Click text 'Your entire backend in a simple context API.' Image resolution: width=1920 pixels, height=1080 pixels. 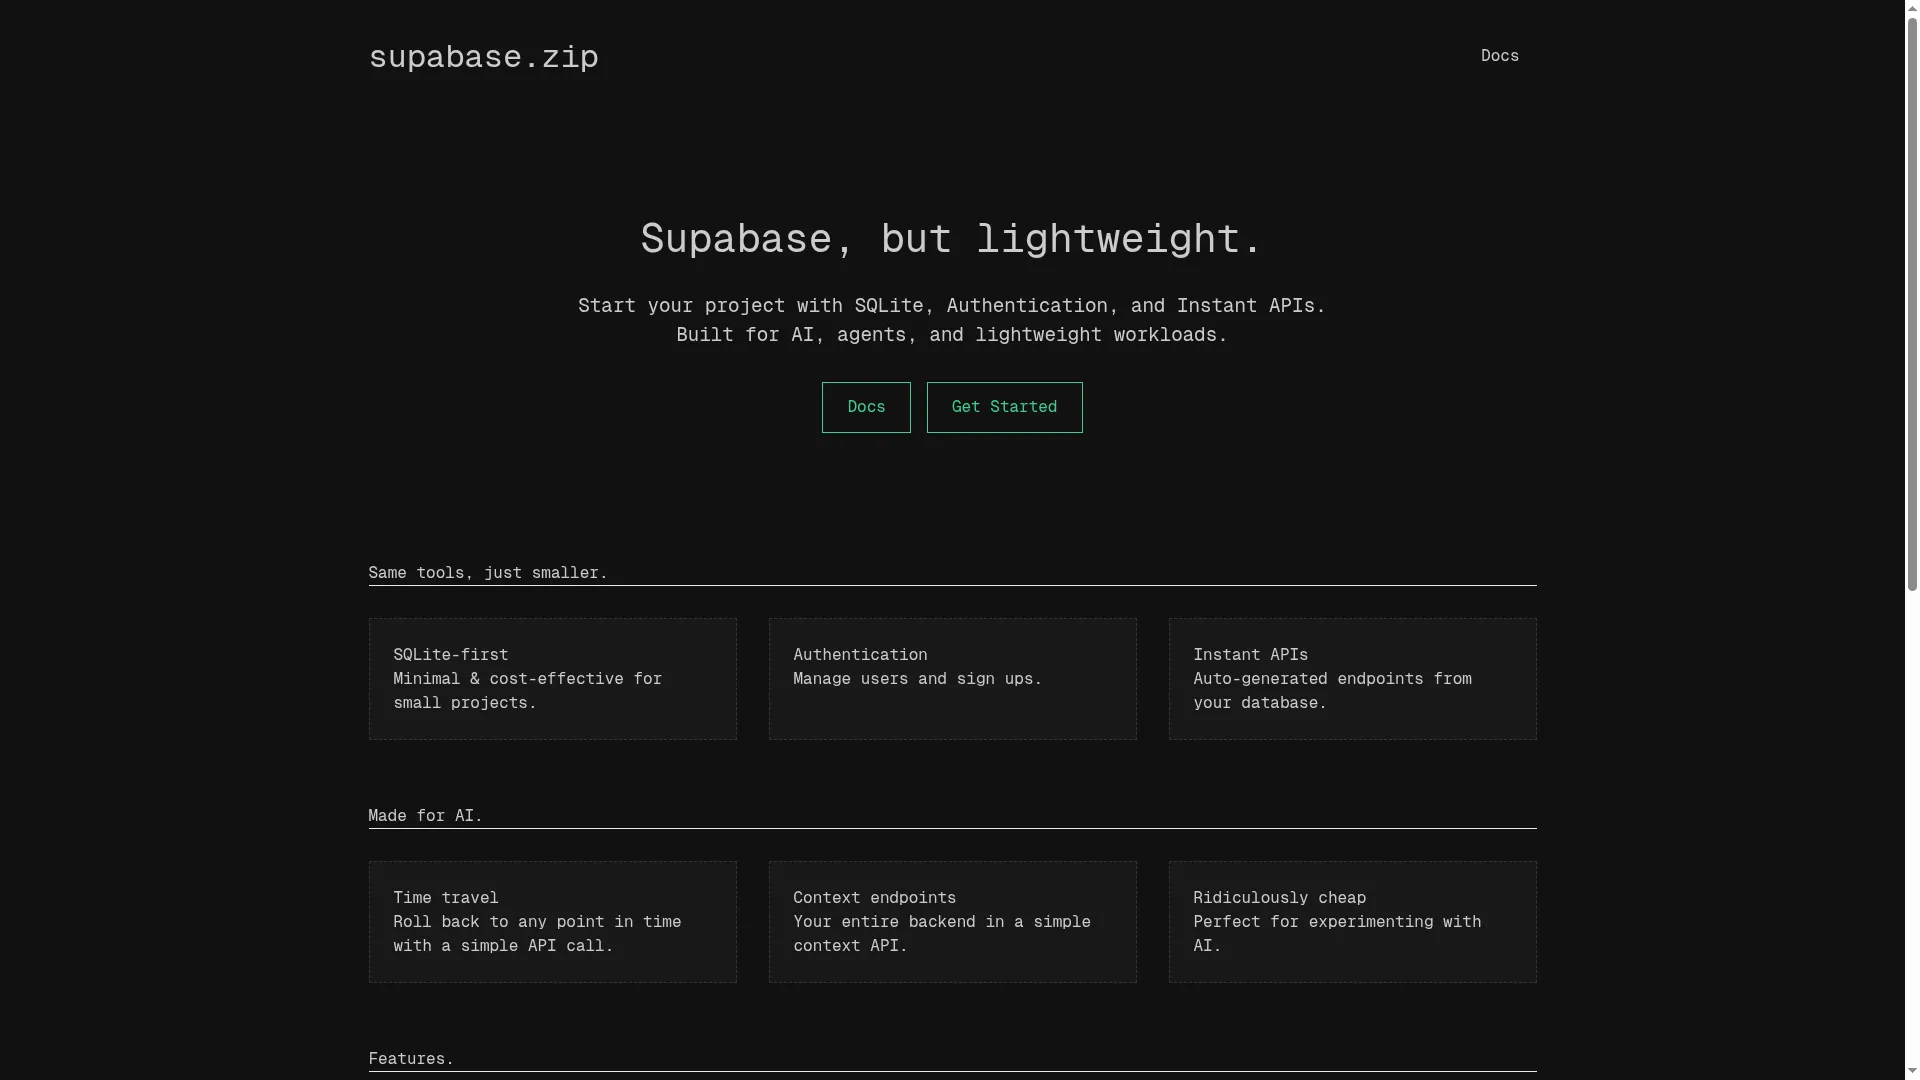pos(942,934)
